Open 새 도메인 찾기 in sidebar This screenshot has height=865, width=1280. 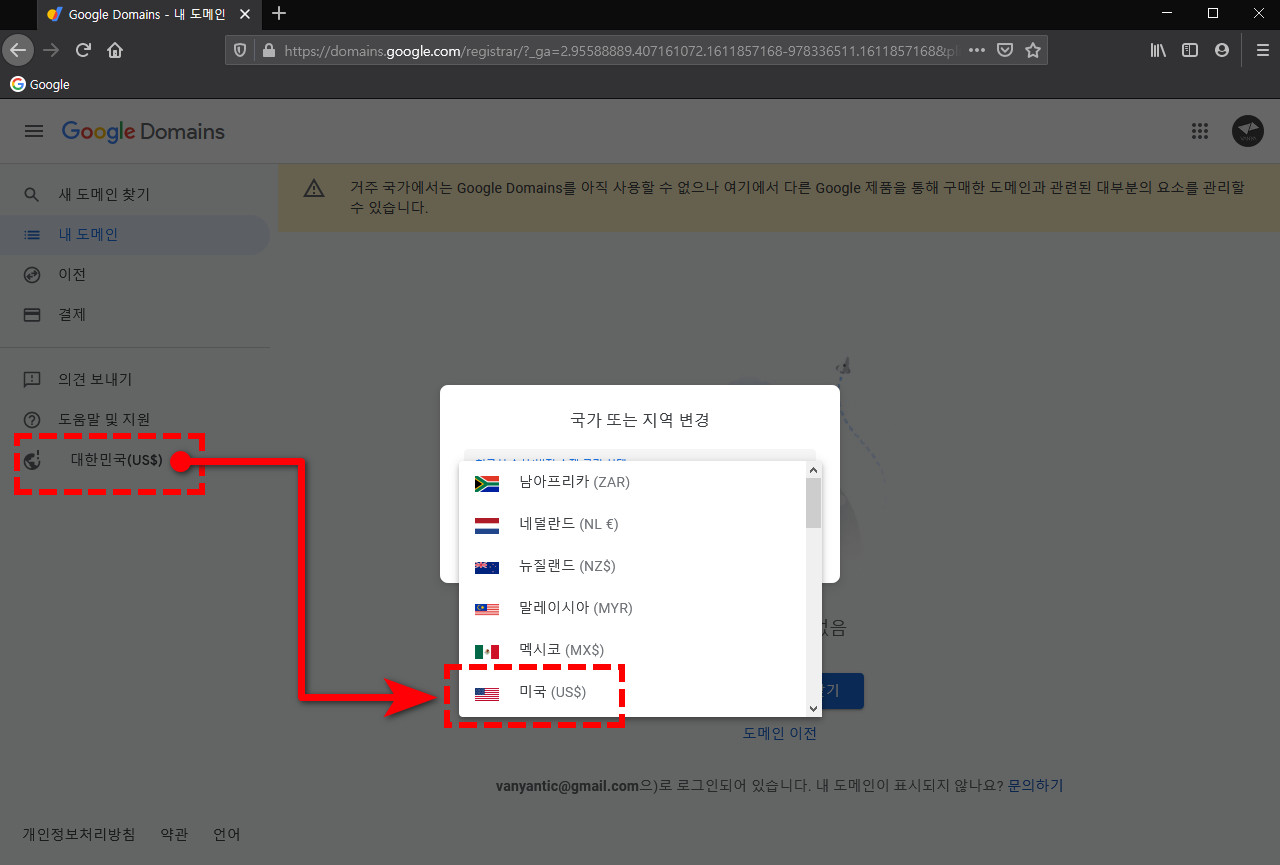coord(104,194)
